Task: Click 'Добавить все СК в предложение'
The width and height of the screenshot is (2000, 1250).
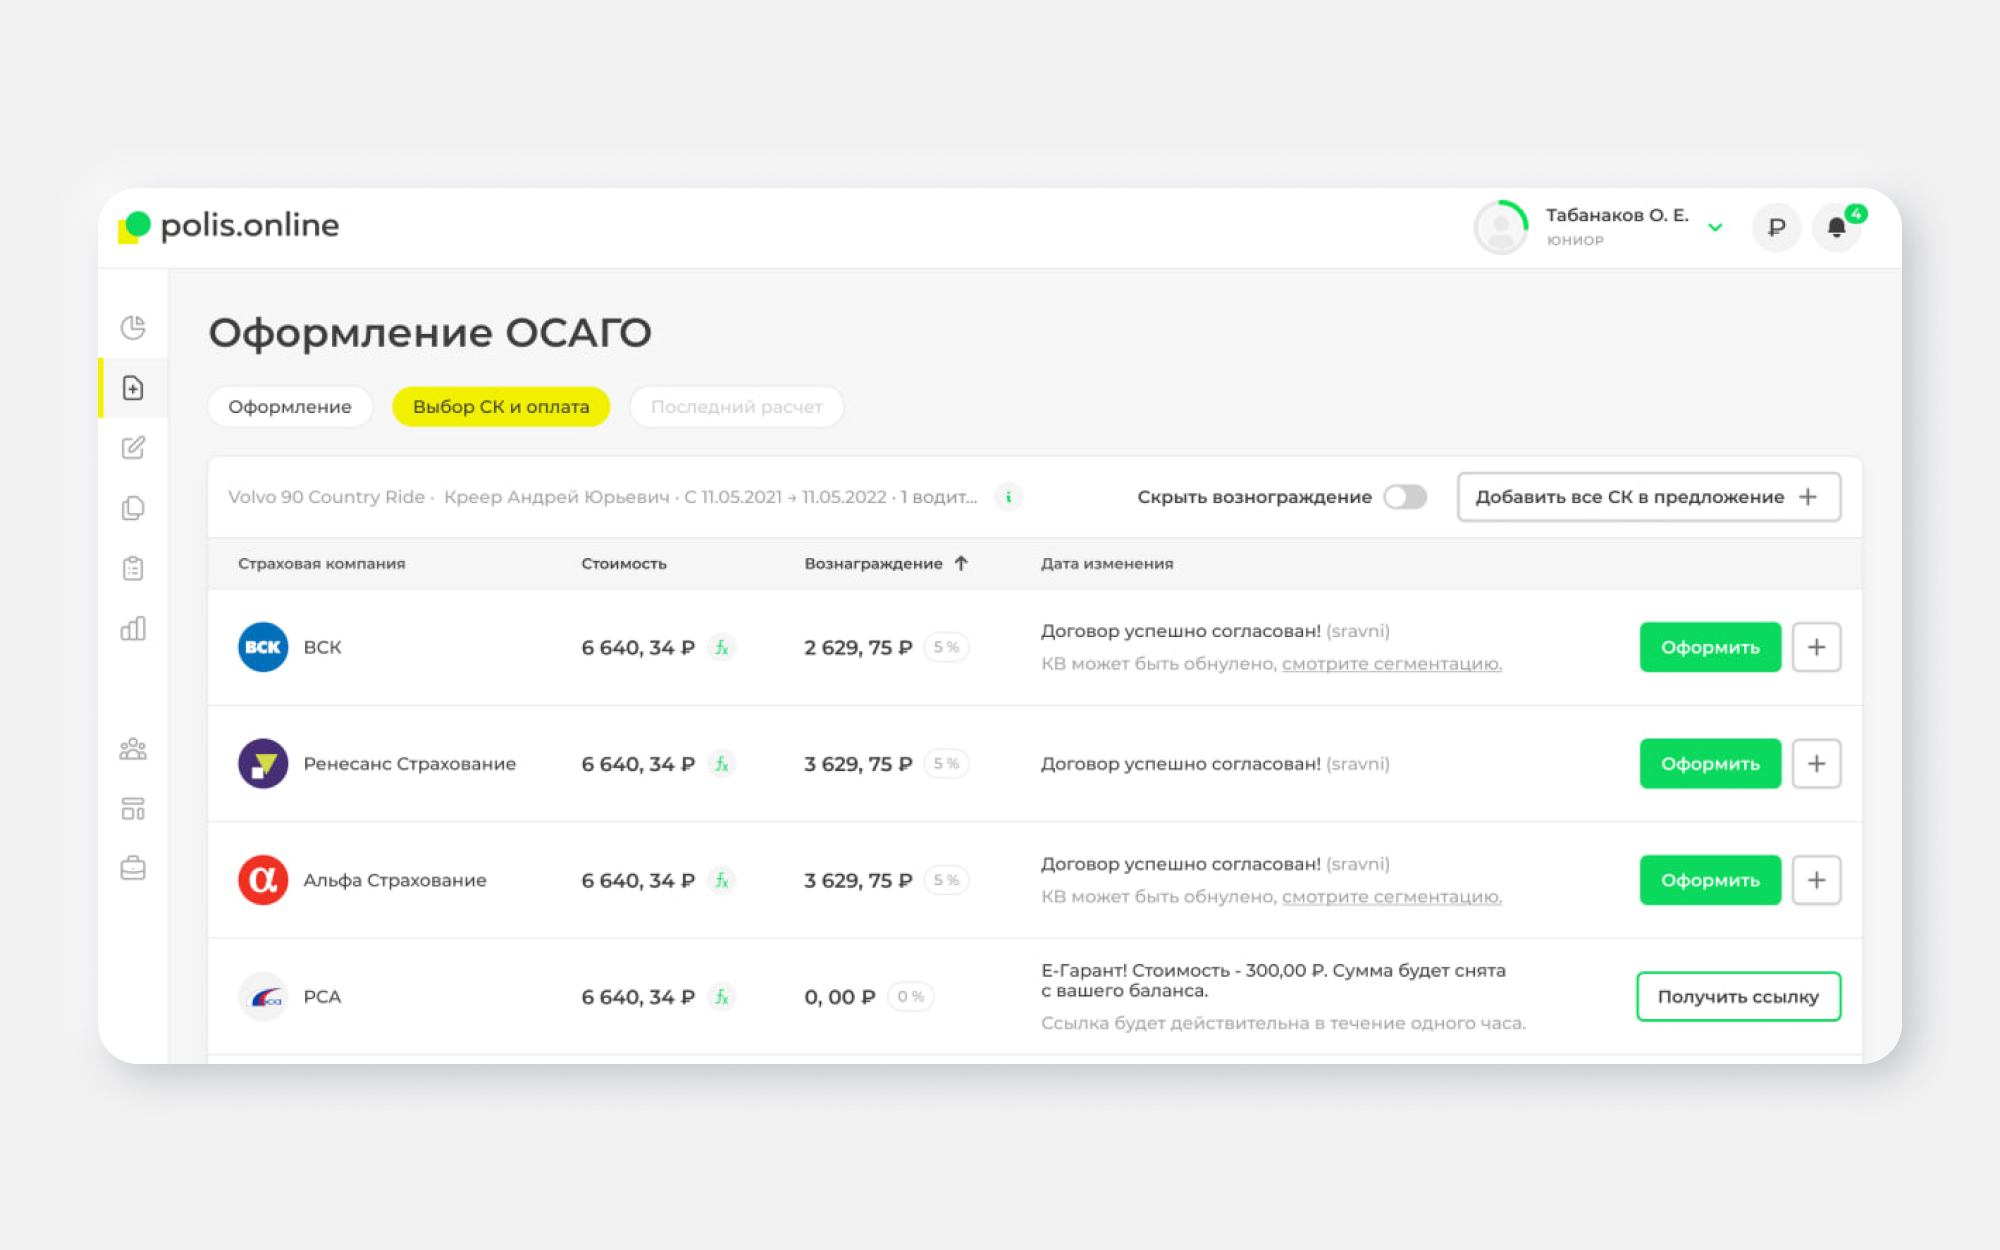Action: click(x=1649, y=496)
